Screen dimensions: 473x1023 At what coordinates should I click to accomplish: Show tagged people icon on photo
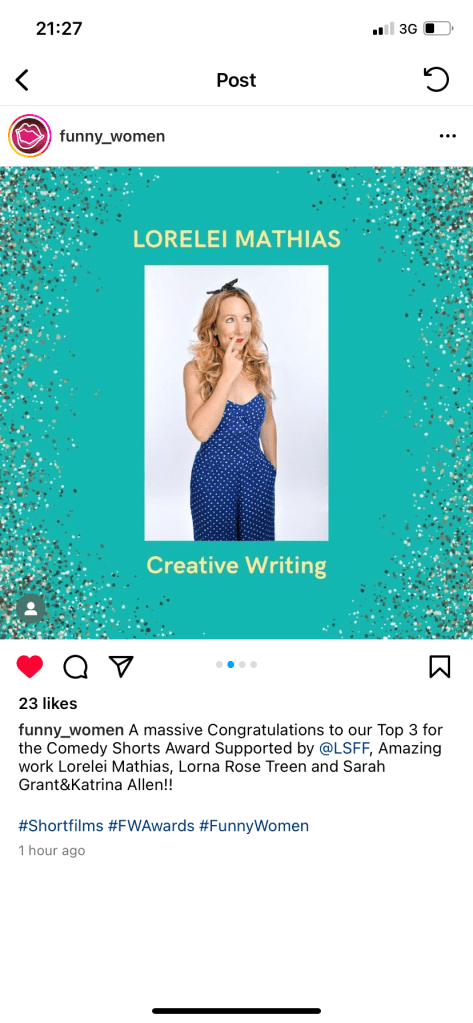[x=30, y=609]
